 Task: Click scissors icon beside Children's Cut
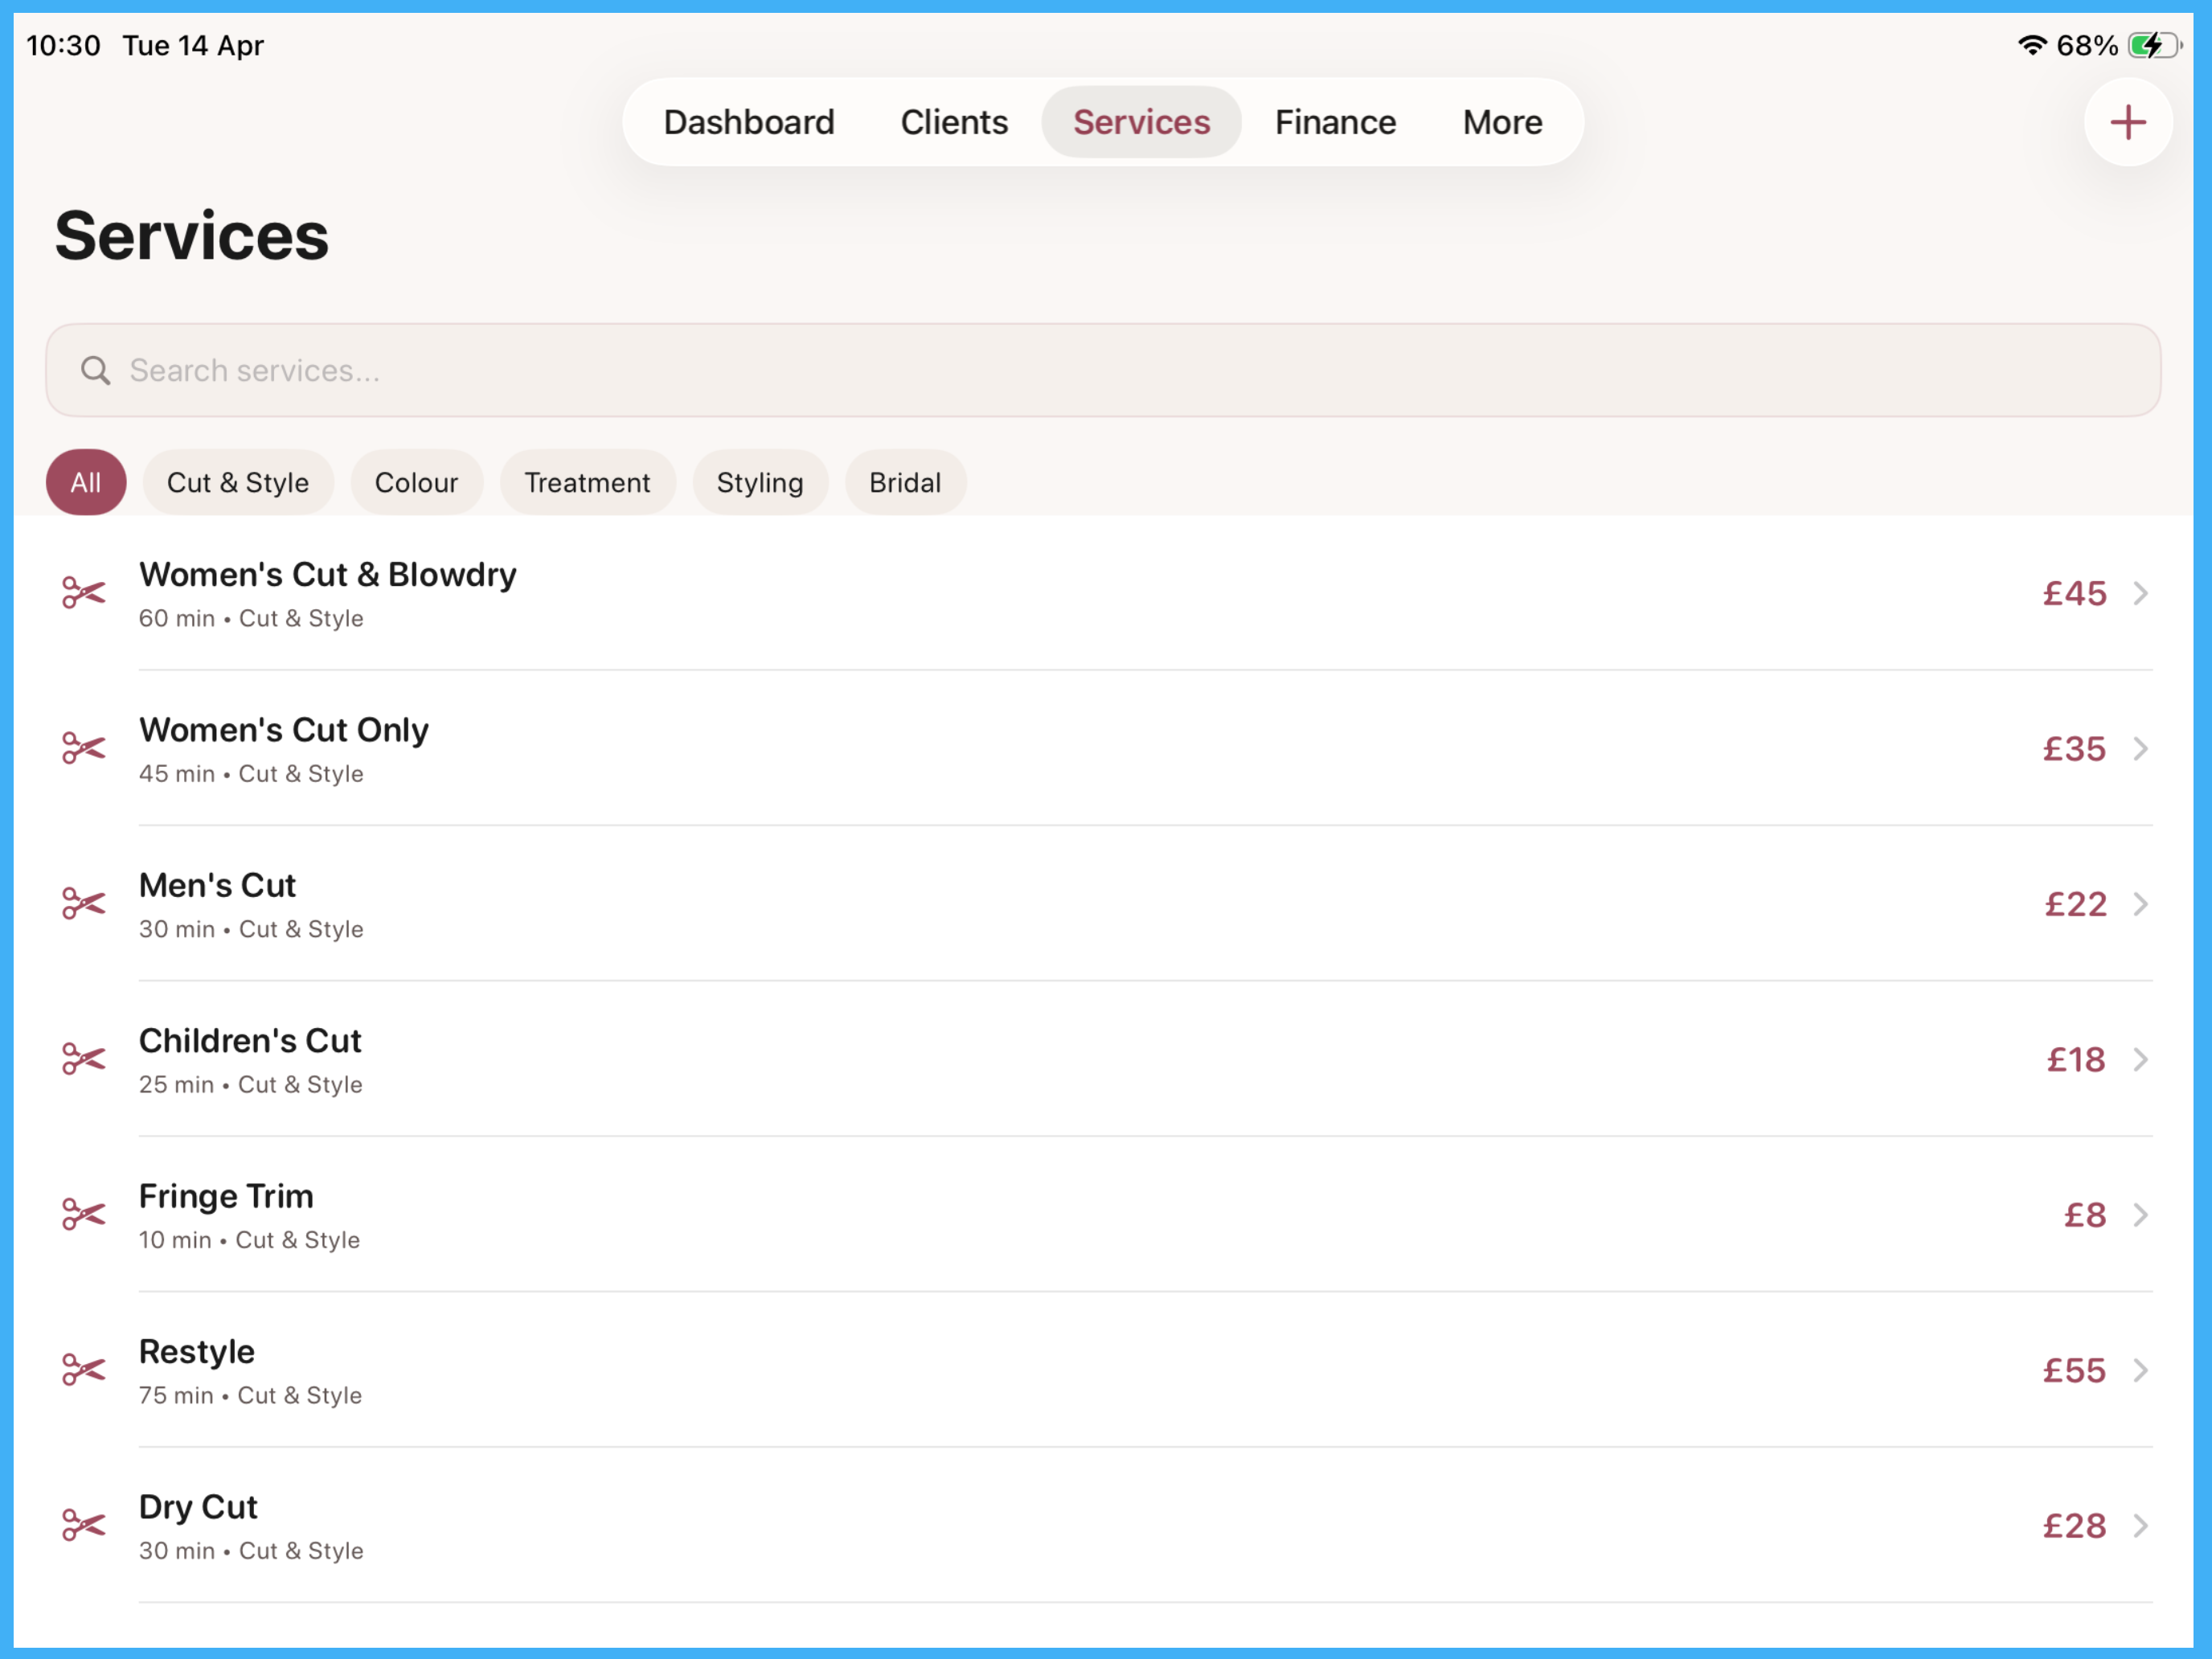click(84, 1059)
